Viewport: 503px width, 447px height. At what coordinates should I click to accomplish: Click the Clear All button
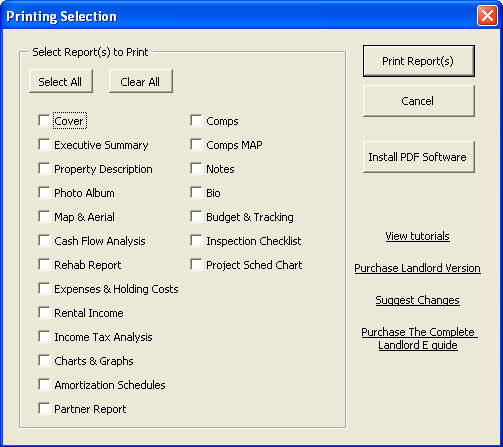click(140, 81)
